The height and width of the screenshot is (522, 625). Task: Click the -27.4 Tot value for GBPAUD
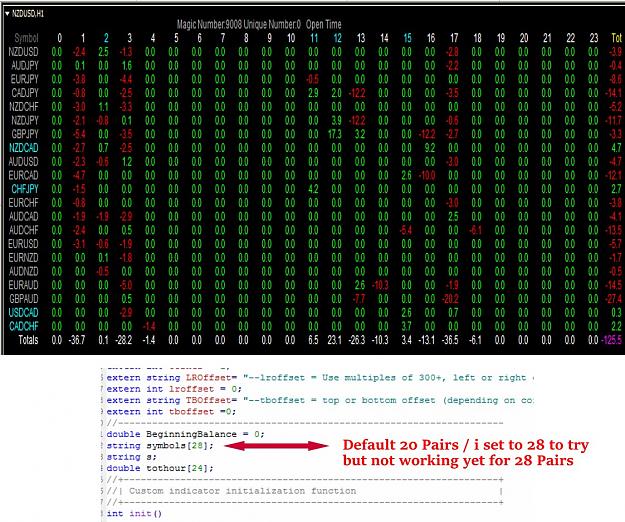[x=613, y=299]
